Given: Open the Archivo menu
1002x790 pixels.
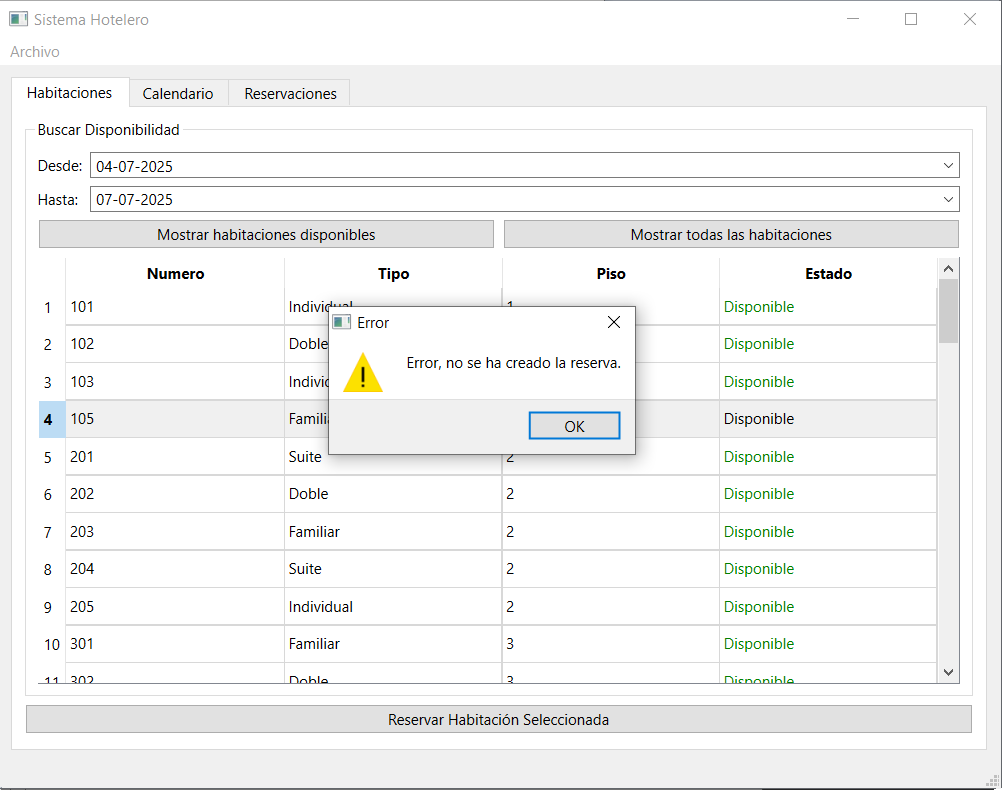Looking at the screenshot, I should [x=35, y=52].
